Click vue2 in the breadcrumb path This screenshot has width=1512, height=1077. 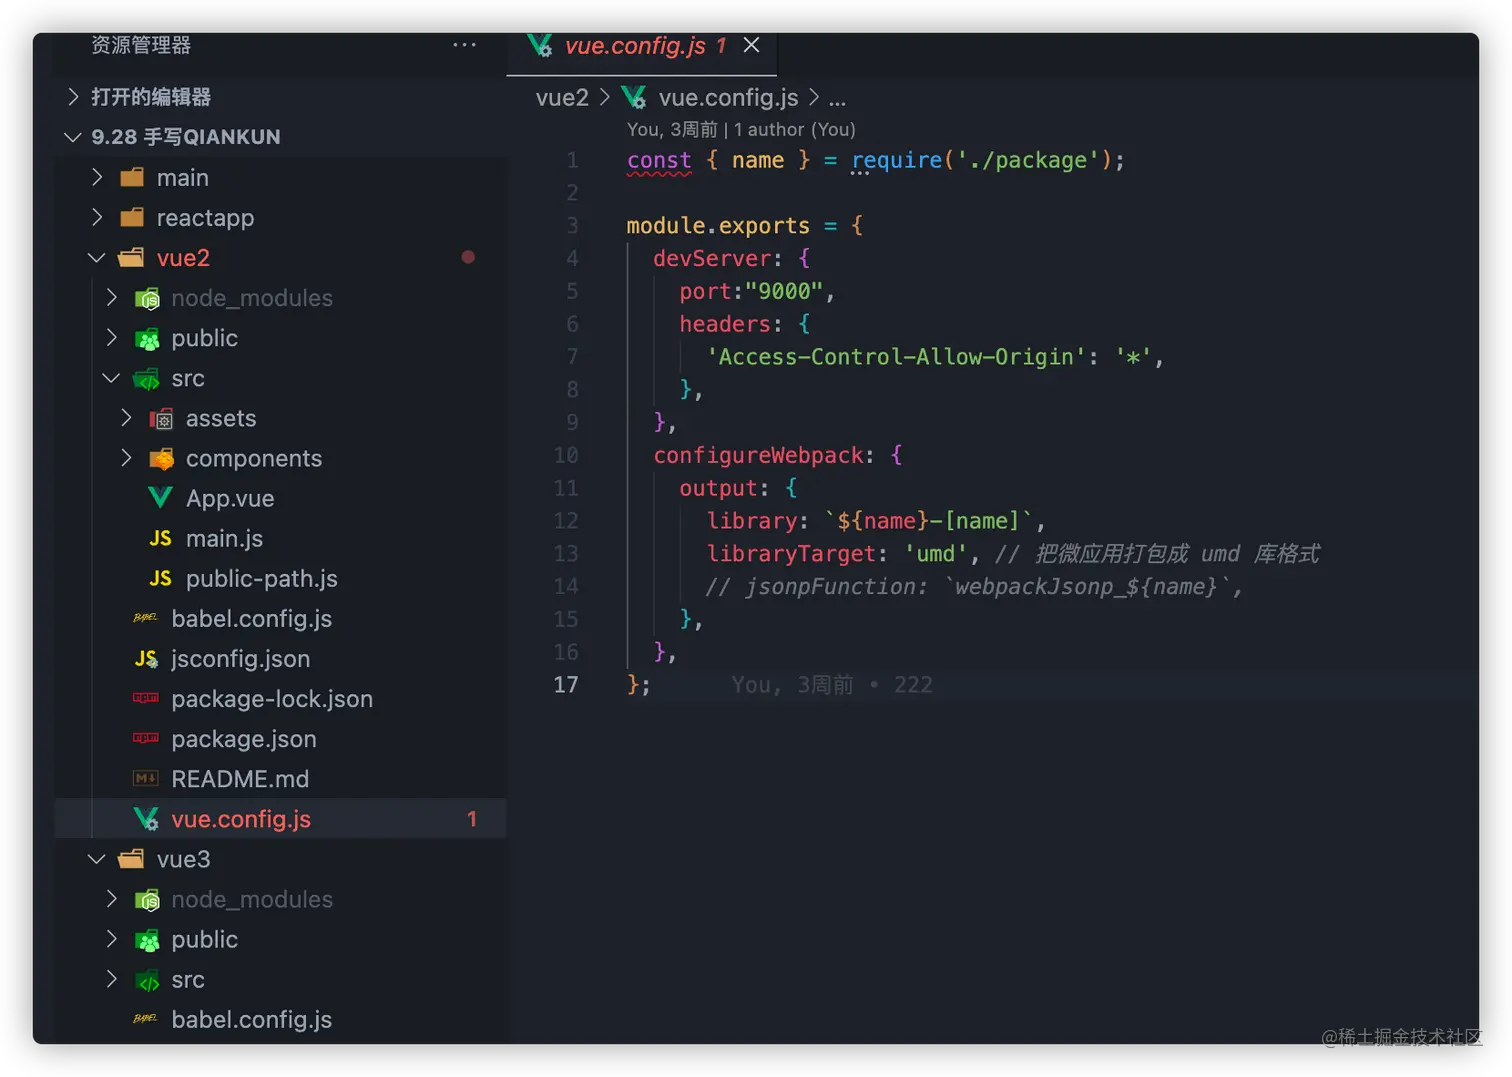pyautogui.click(x=562, y=97)
